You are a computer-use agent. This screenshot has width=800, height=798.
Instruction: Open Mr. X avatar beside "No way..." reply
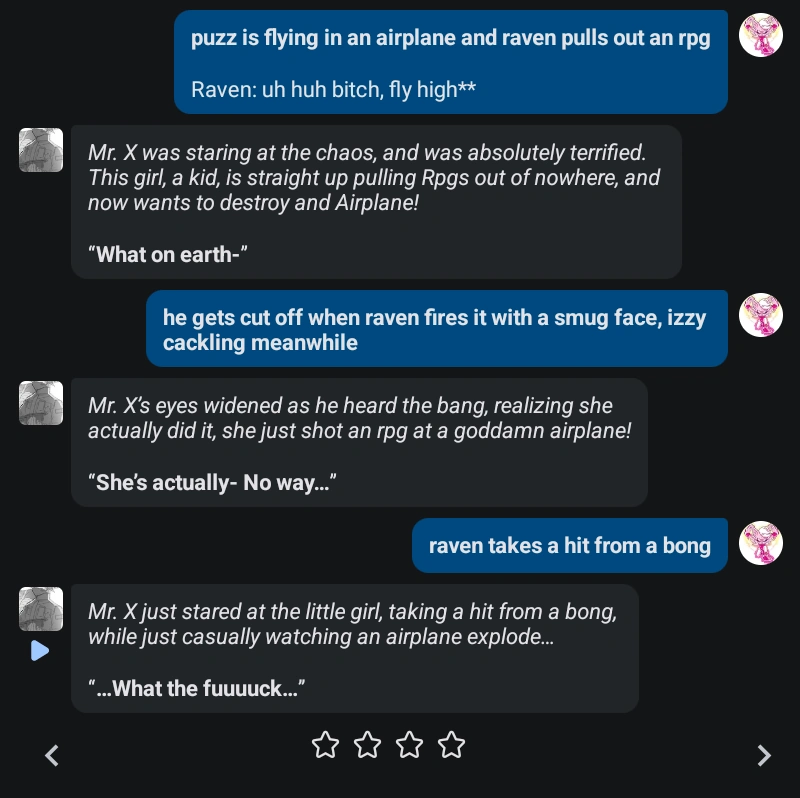tap(41, 402)
